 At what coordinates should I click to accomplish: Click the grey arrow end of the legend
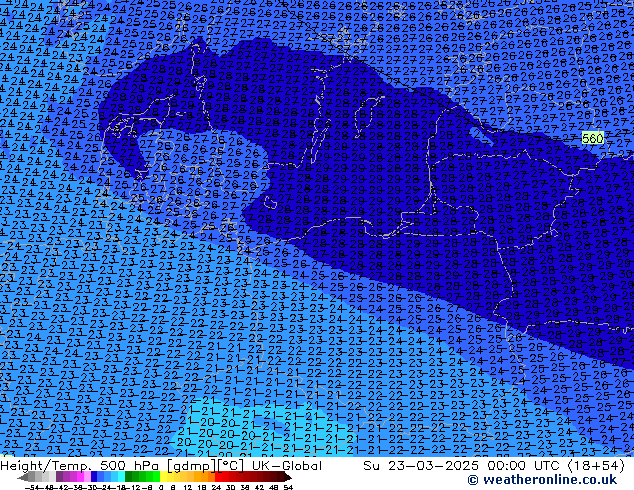[23, 477]
